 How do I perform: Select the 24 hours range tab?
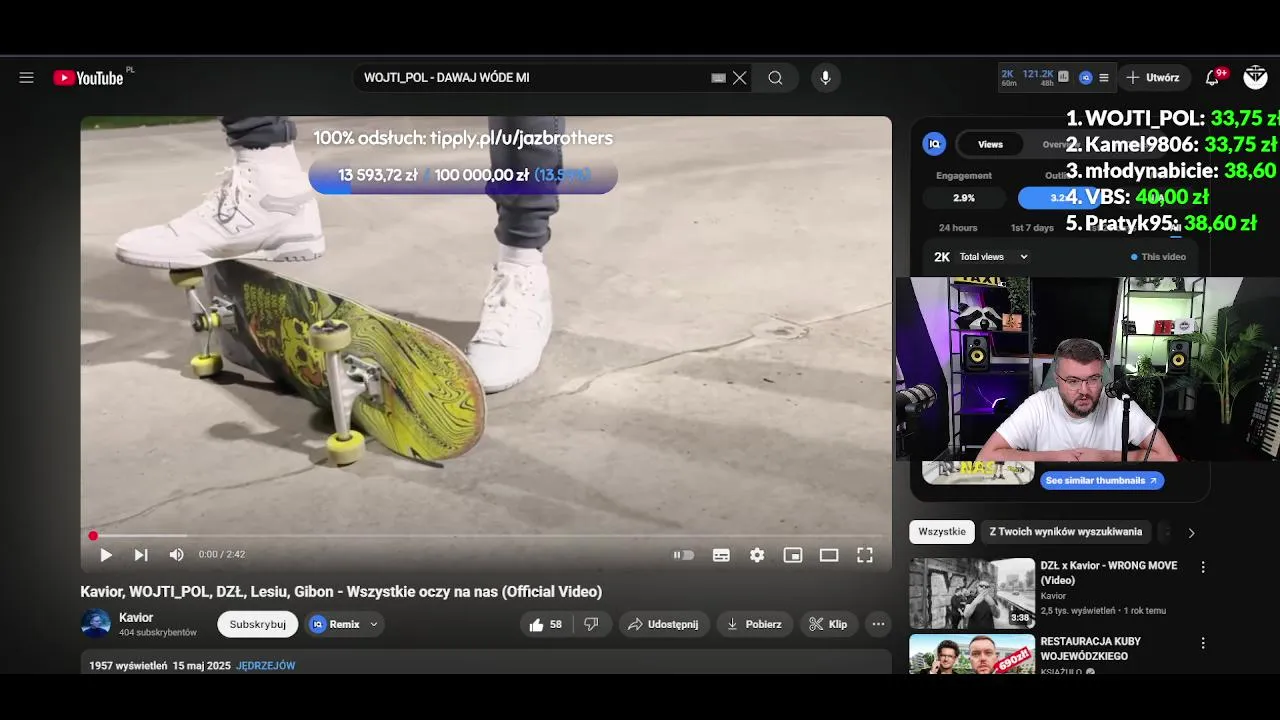tap(958, 228)
